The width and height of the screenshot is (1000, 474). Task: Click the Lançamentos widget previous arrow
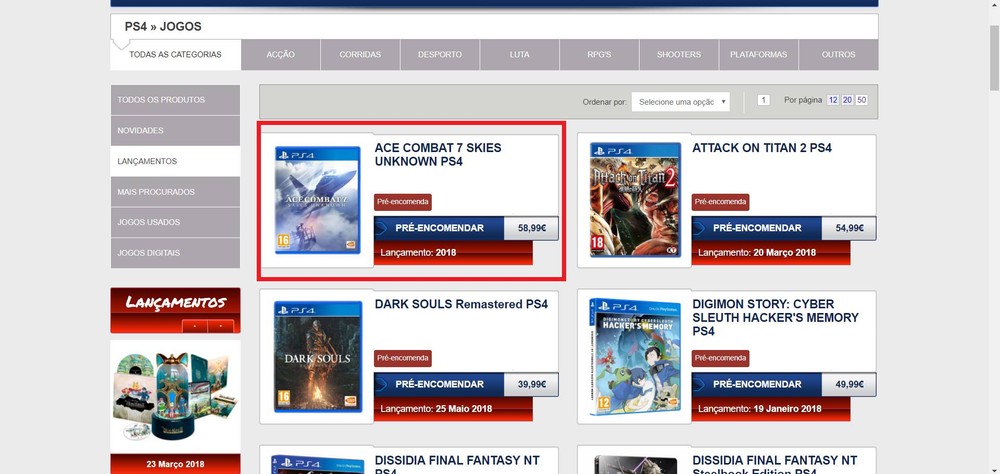[195, 326]
